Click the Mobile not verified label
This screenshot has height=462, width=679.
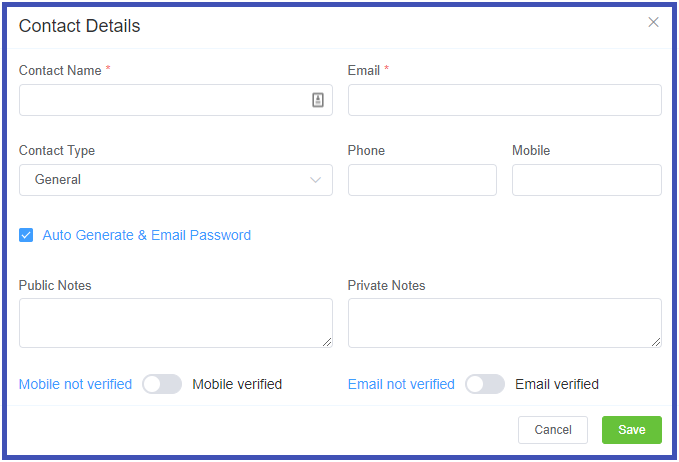75,384
